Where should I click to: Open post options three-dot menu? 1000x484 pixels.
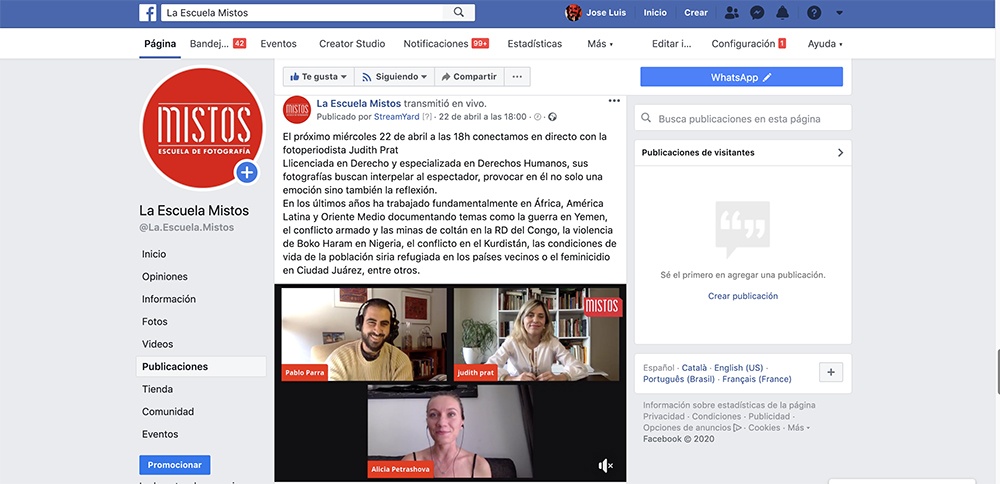click(x=614, y=101)
